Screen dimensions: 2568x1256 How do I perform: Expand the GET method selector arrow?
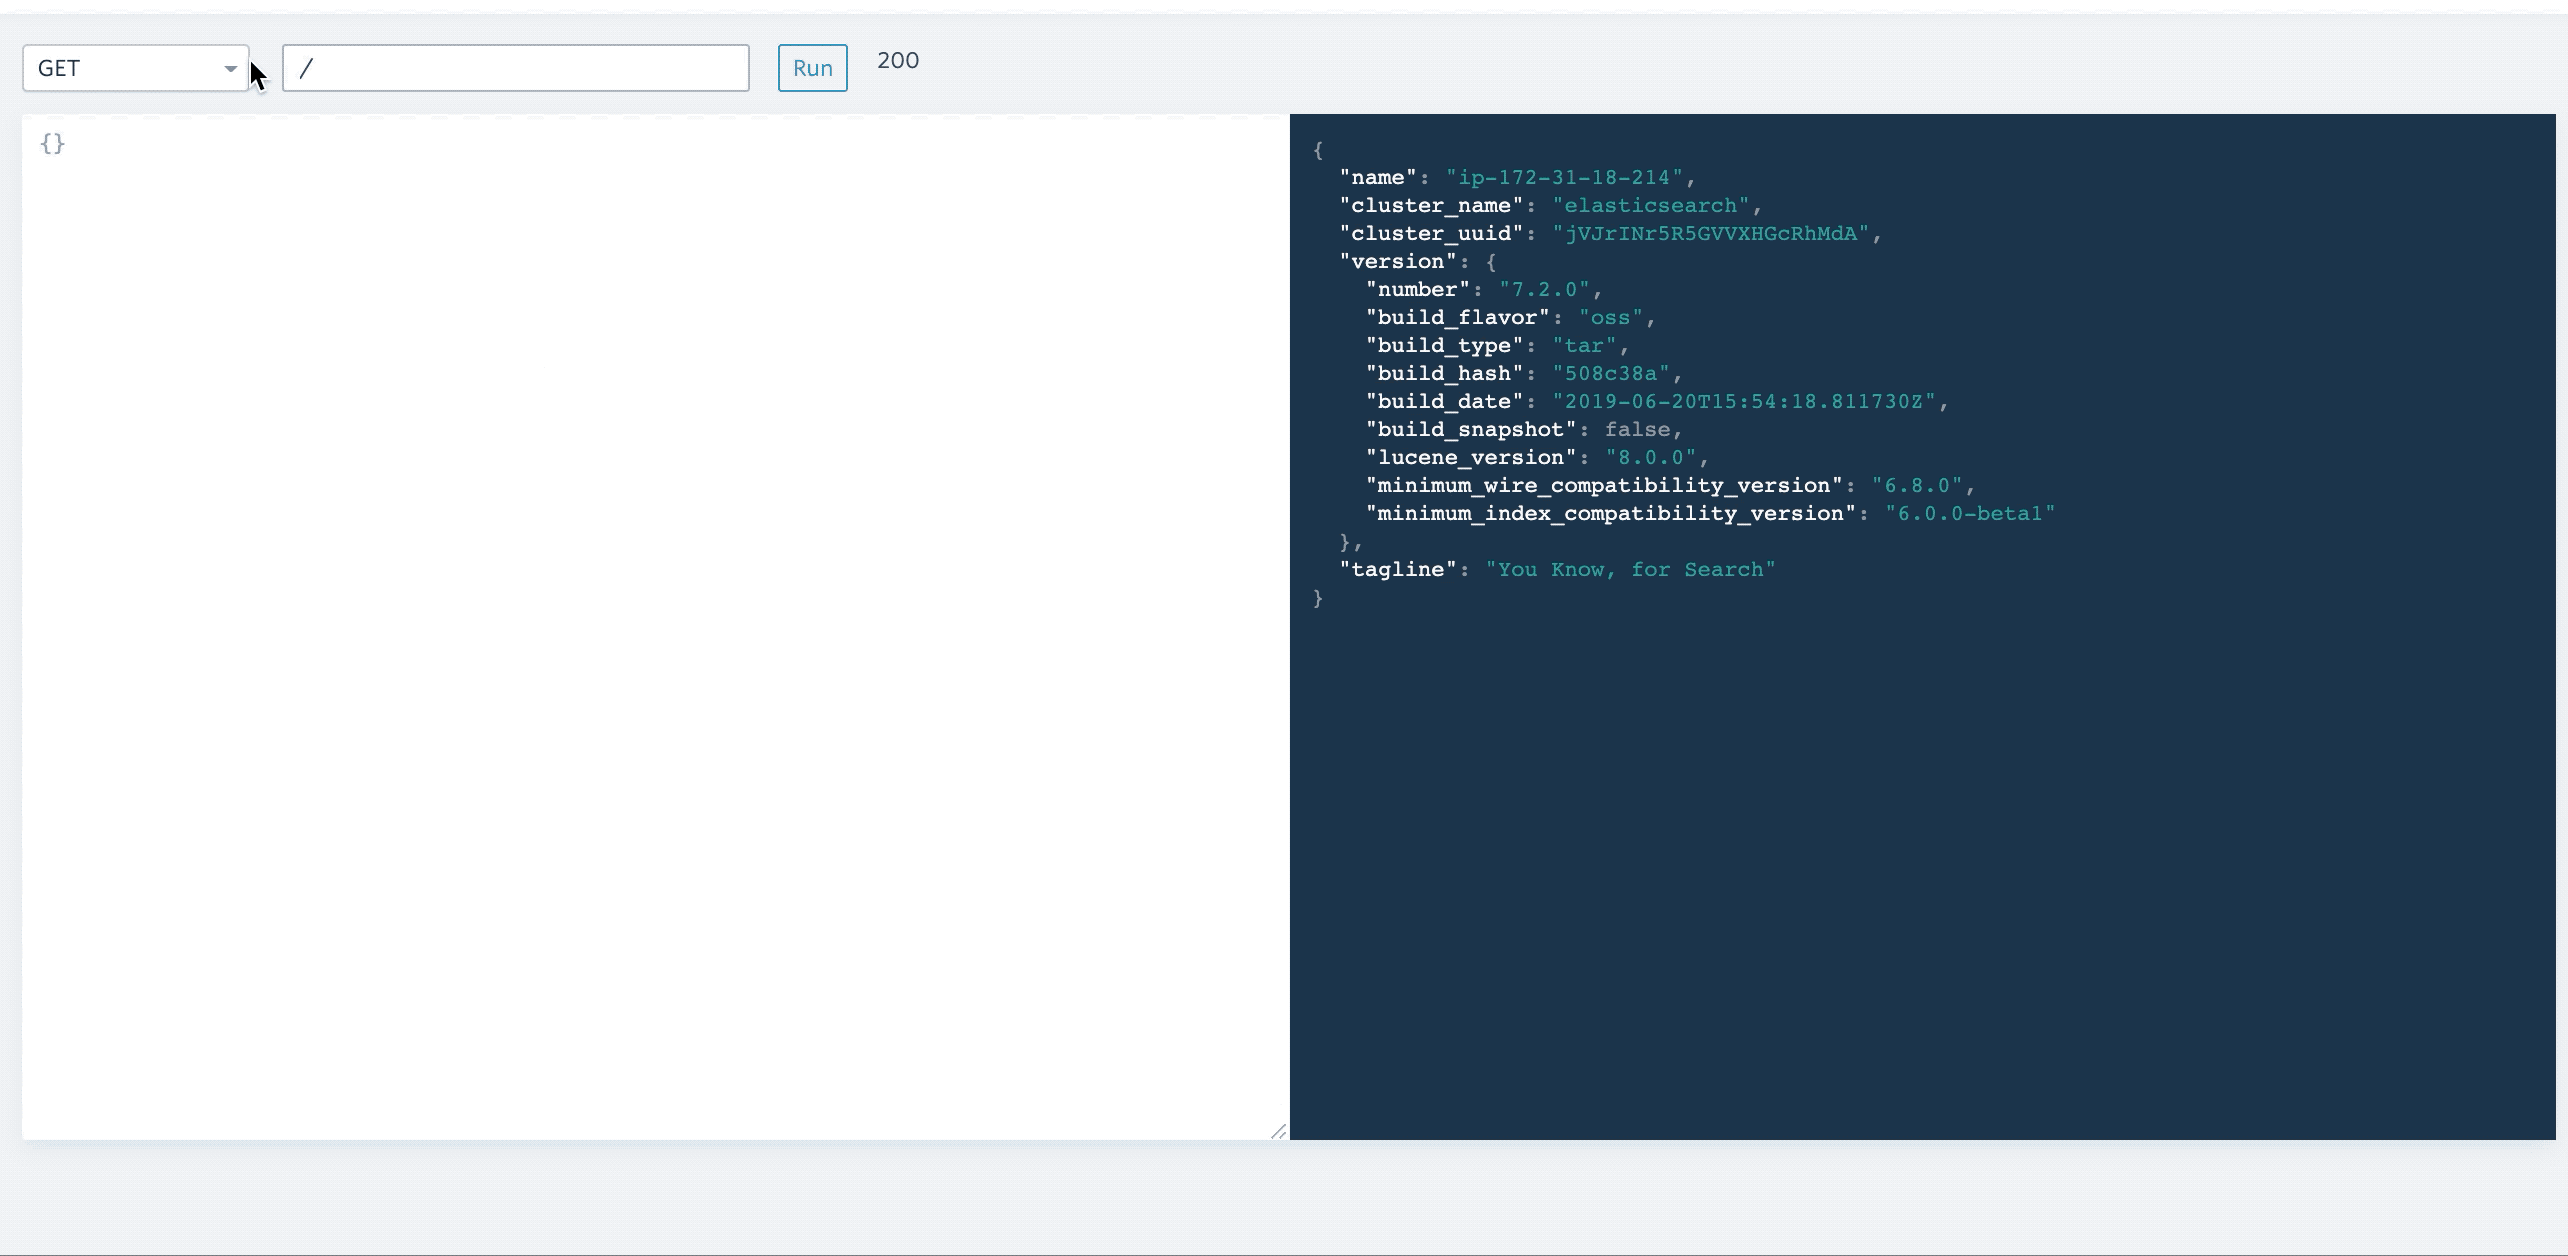tap(231, 68)
